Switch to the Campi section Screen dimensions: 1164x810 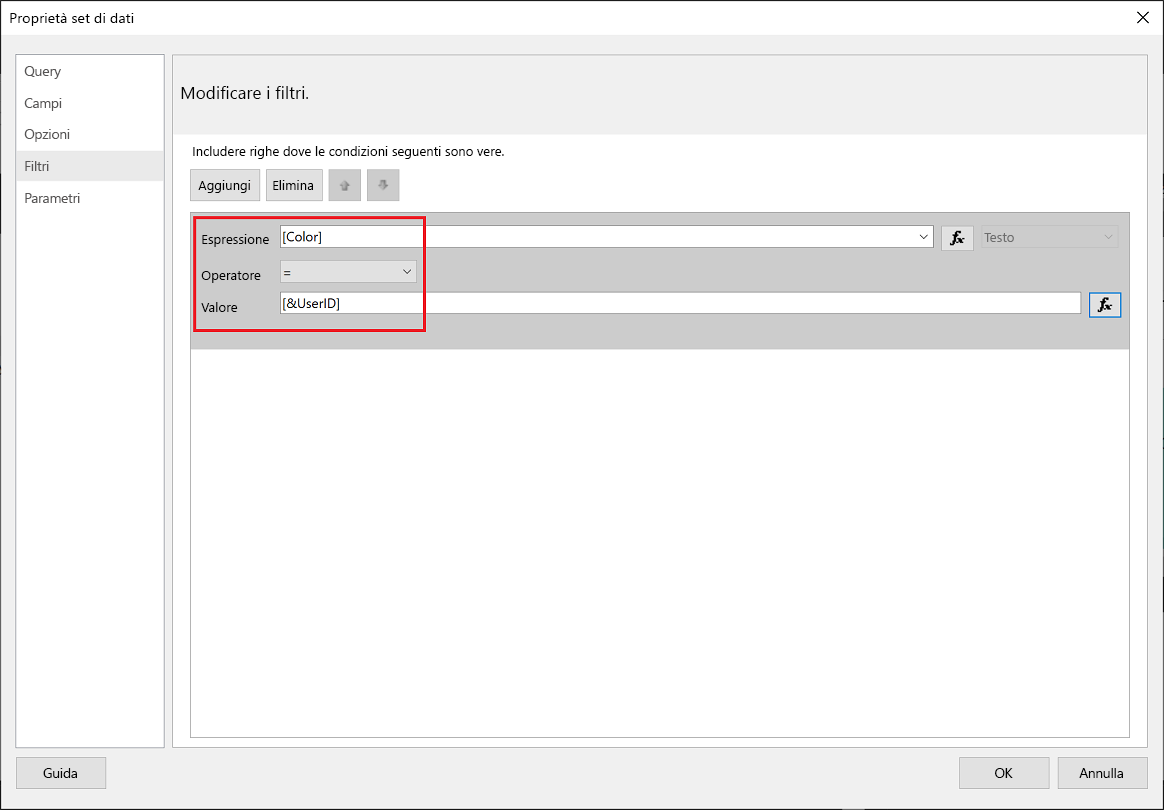pos(43,103)
